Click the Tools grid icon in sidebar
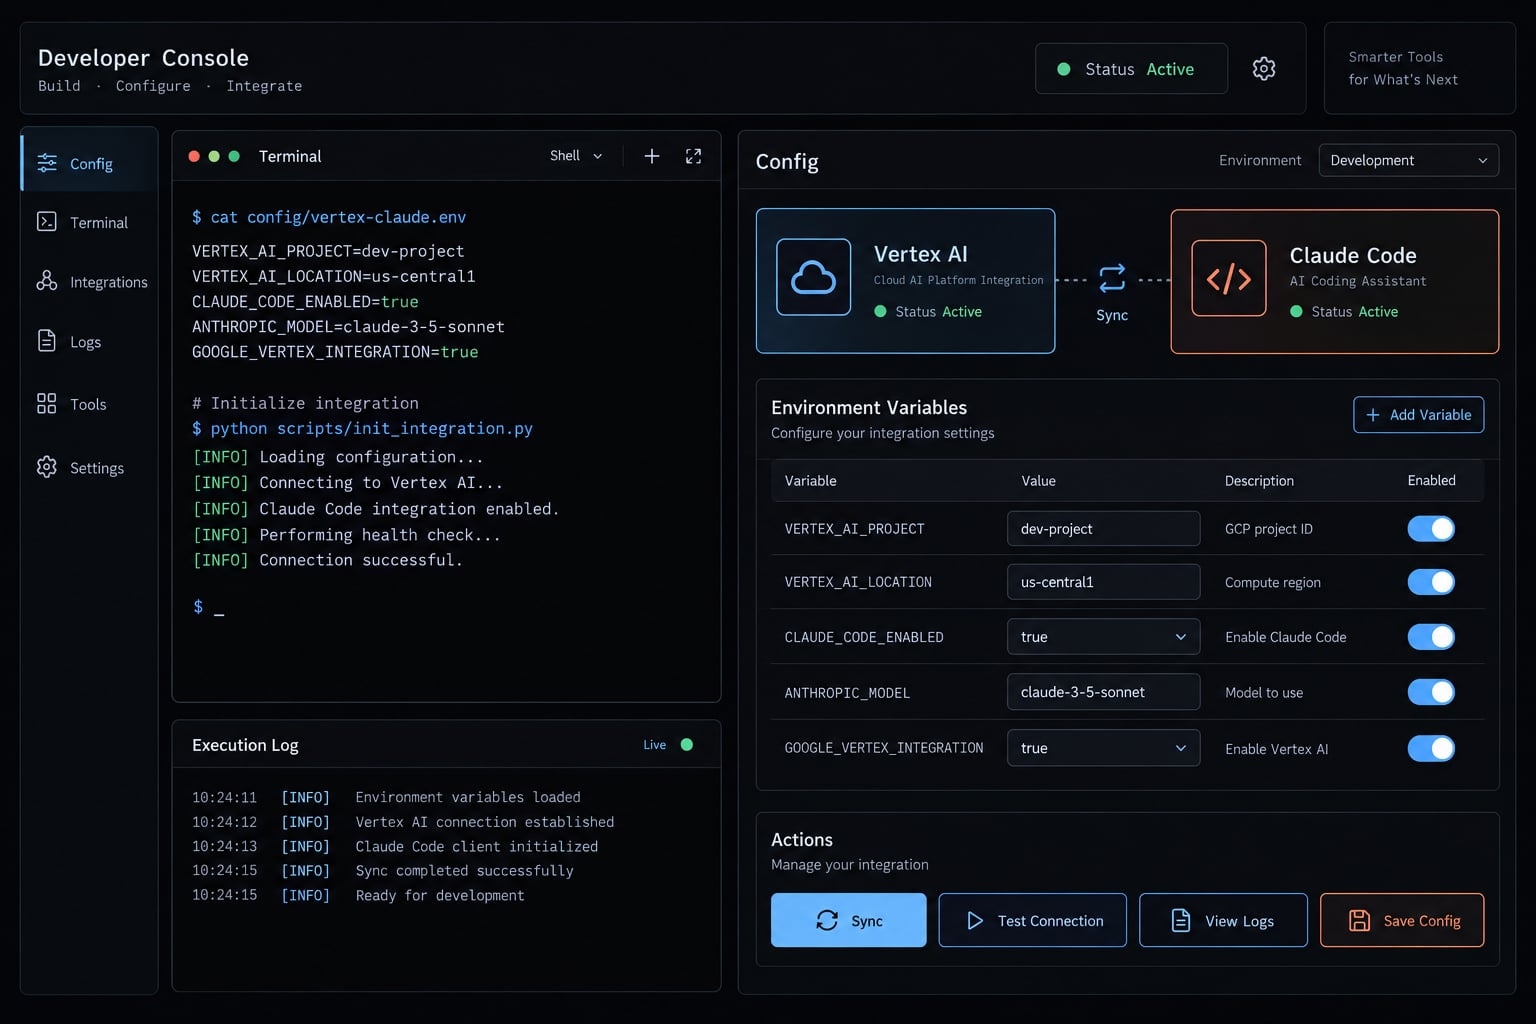Viewport: 1536px width, 1024px height. tap(47, 404)
